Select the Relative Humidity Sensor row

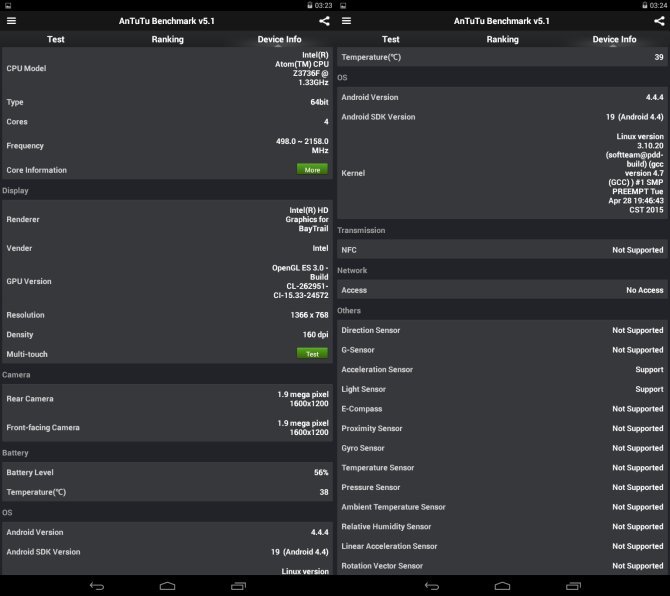[x=502, y=527]
